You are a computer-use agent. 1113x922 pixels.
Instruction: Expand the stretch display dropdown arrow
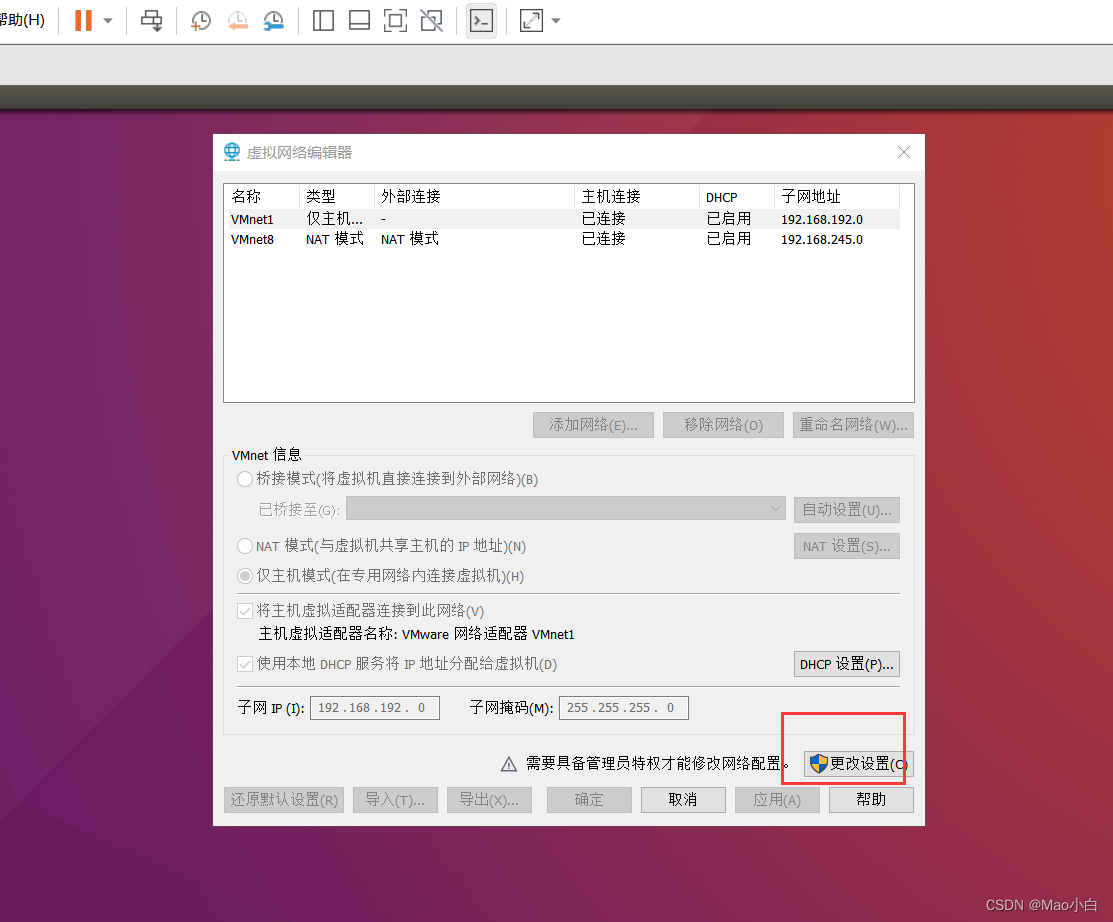(556, 21)
